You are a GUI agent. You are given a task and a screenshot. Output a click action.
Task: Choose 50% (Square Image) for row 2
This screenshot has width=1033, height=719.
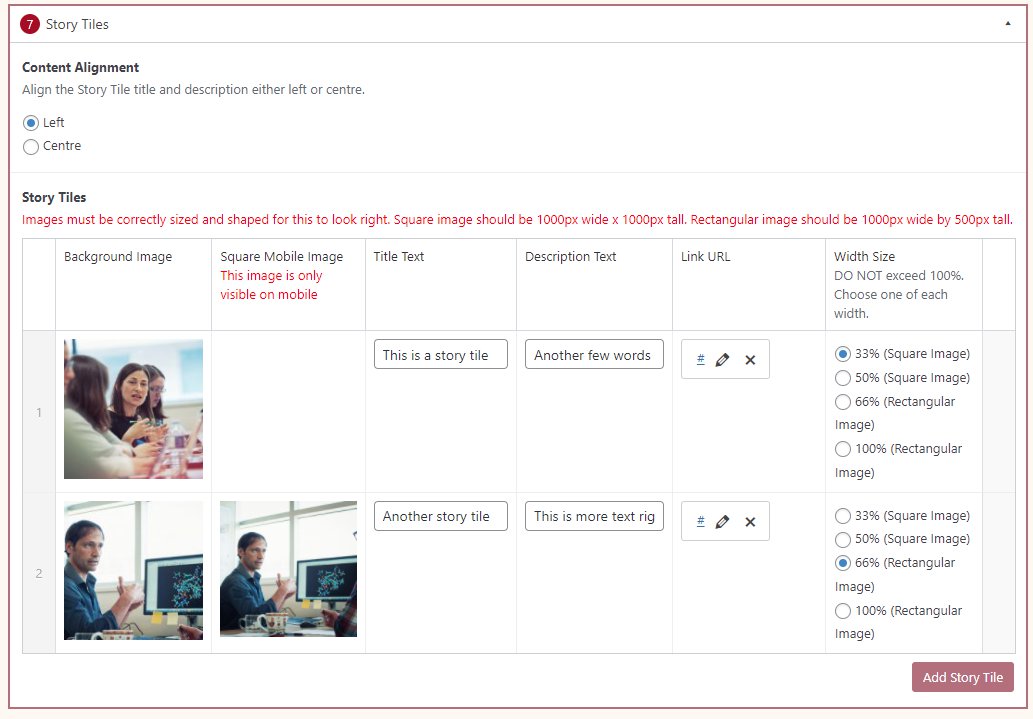click(843, 539)
